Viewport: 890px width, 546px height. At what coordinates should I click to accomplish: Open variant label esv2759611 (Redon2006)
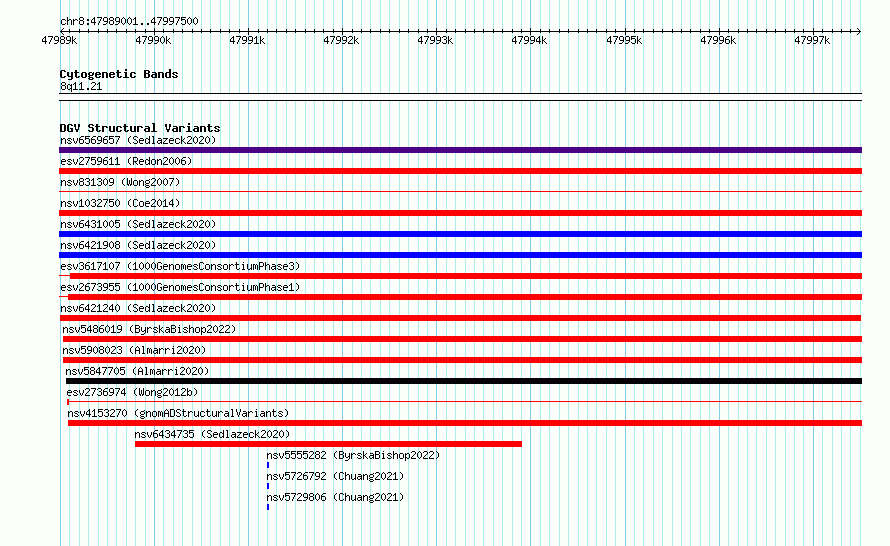pos(126,161)
